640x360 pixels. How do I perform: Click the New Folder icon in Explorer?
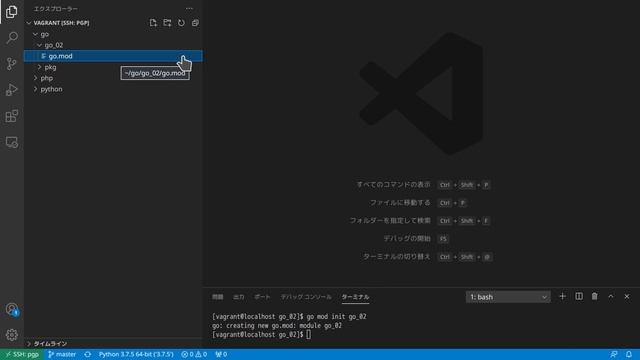167,23
